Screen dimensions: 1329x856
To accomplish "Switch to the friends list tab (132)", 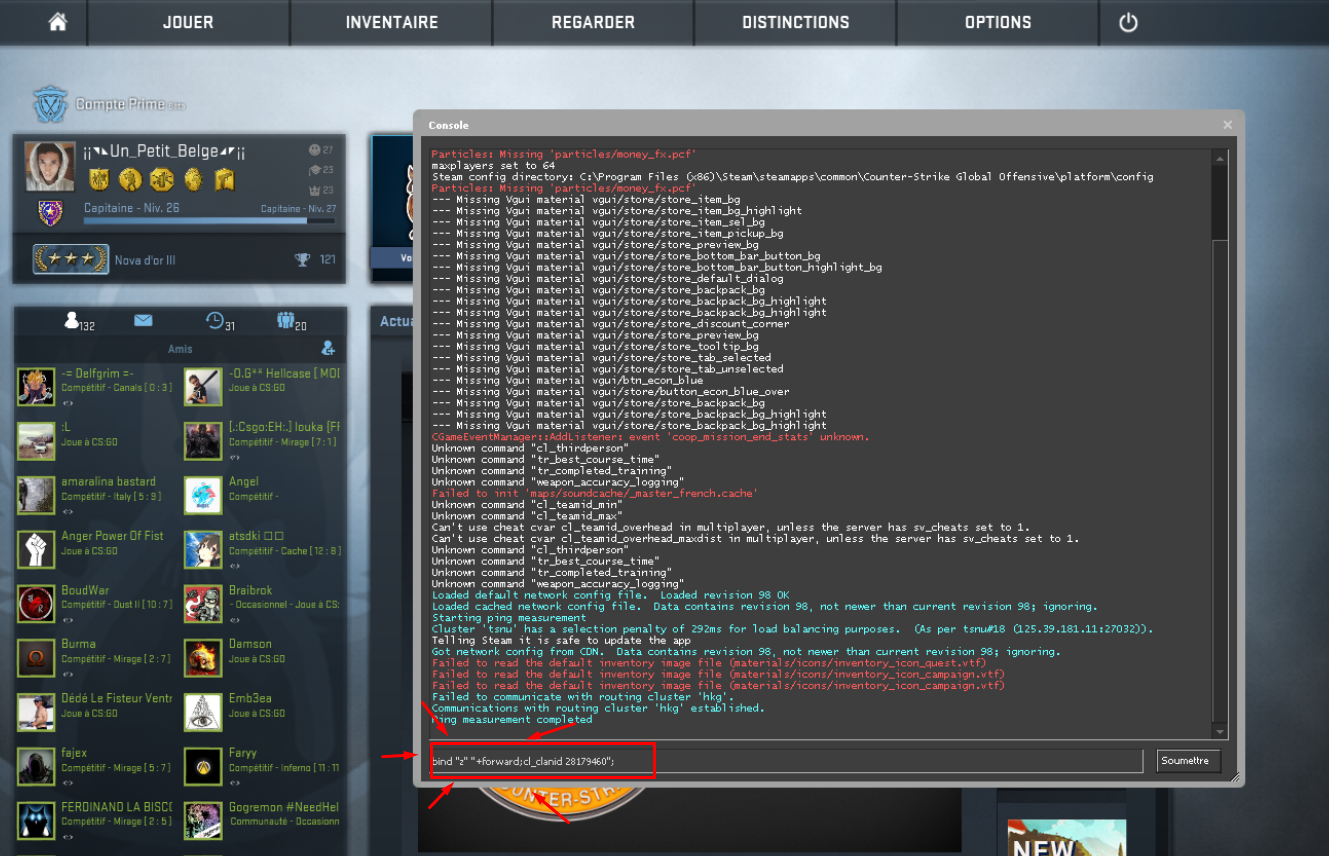I will [x=79, y=321].
